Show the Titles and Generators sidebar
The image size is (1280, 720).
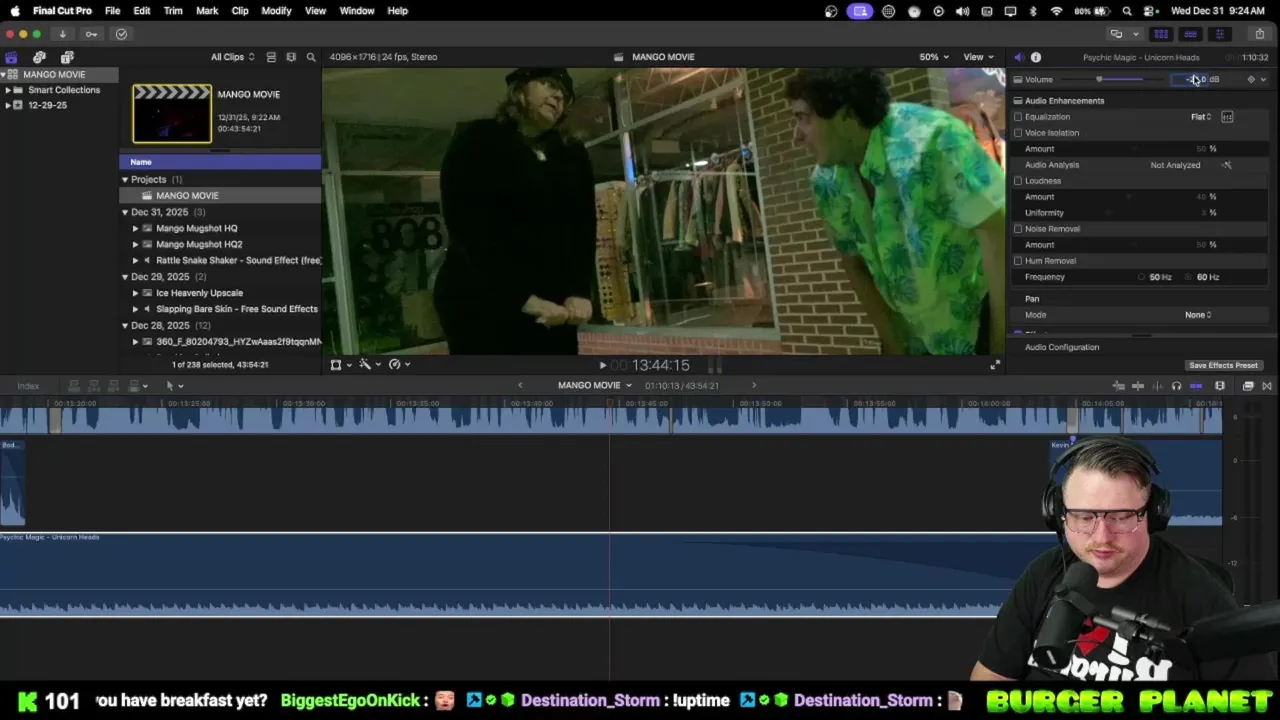coord(67,57)
